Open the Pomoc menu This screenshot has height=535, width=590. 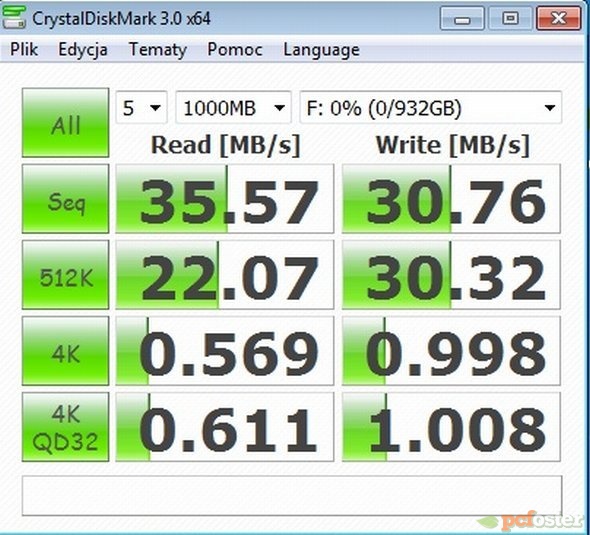(235, 49)
